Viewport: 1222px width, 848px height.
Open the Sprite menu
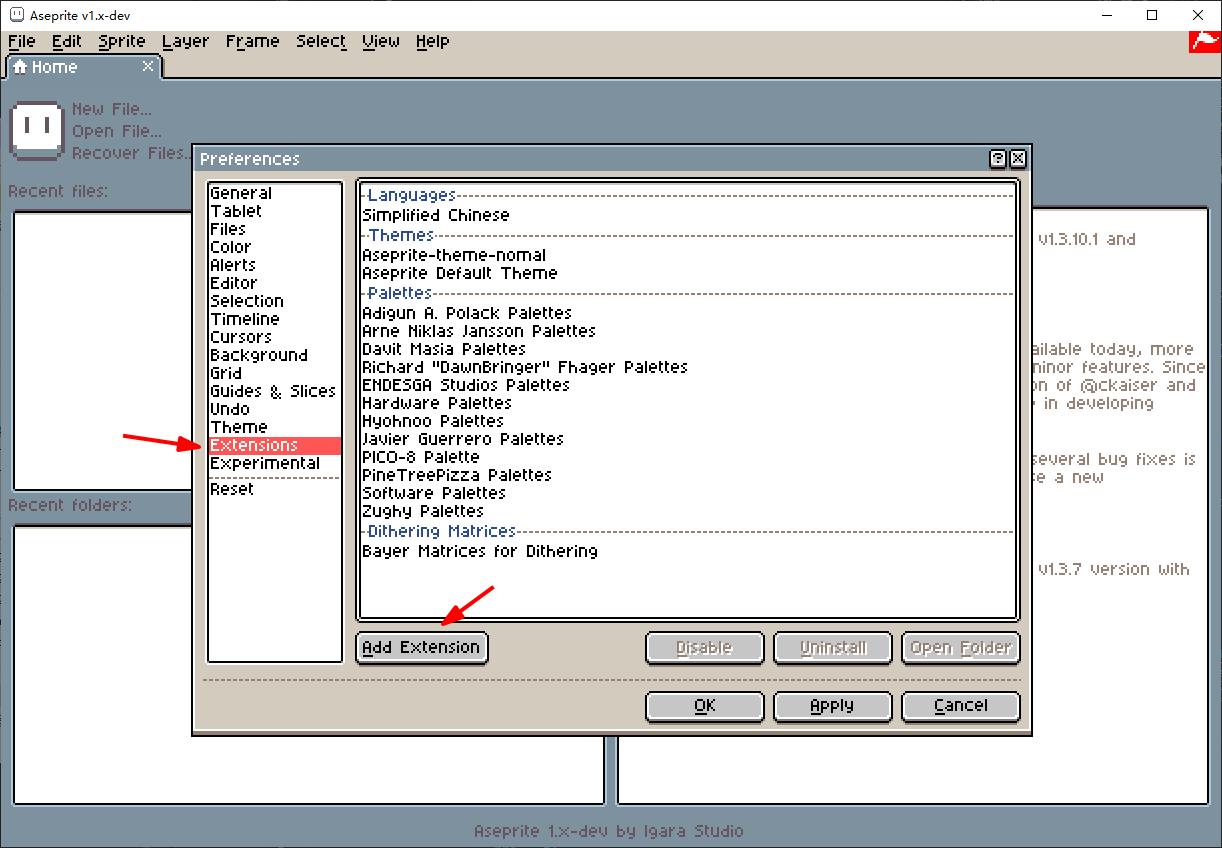tap(122, 41)
